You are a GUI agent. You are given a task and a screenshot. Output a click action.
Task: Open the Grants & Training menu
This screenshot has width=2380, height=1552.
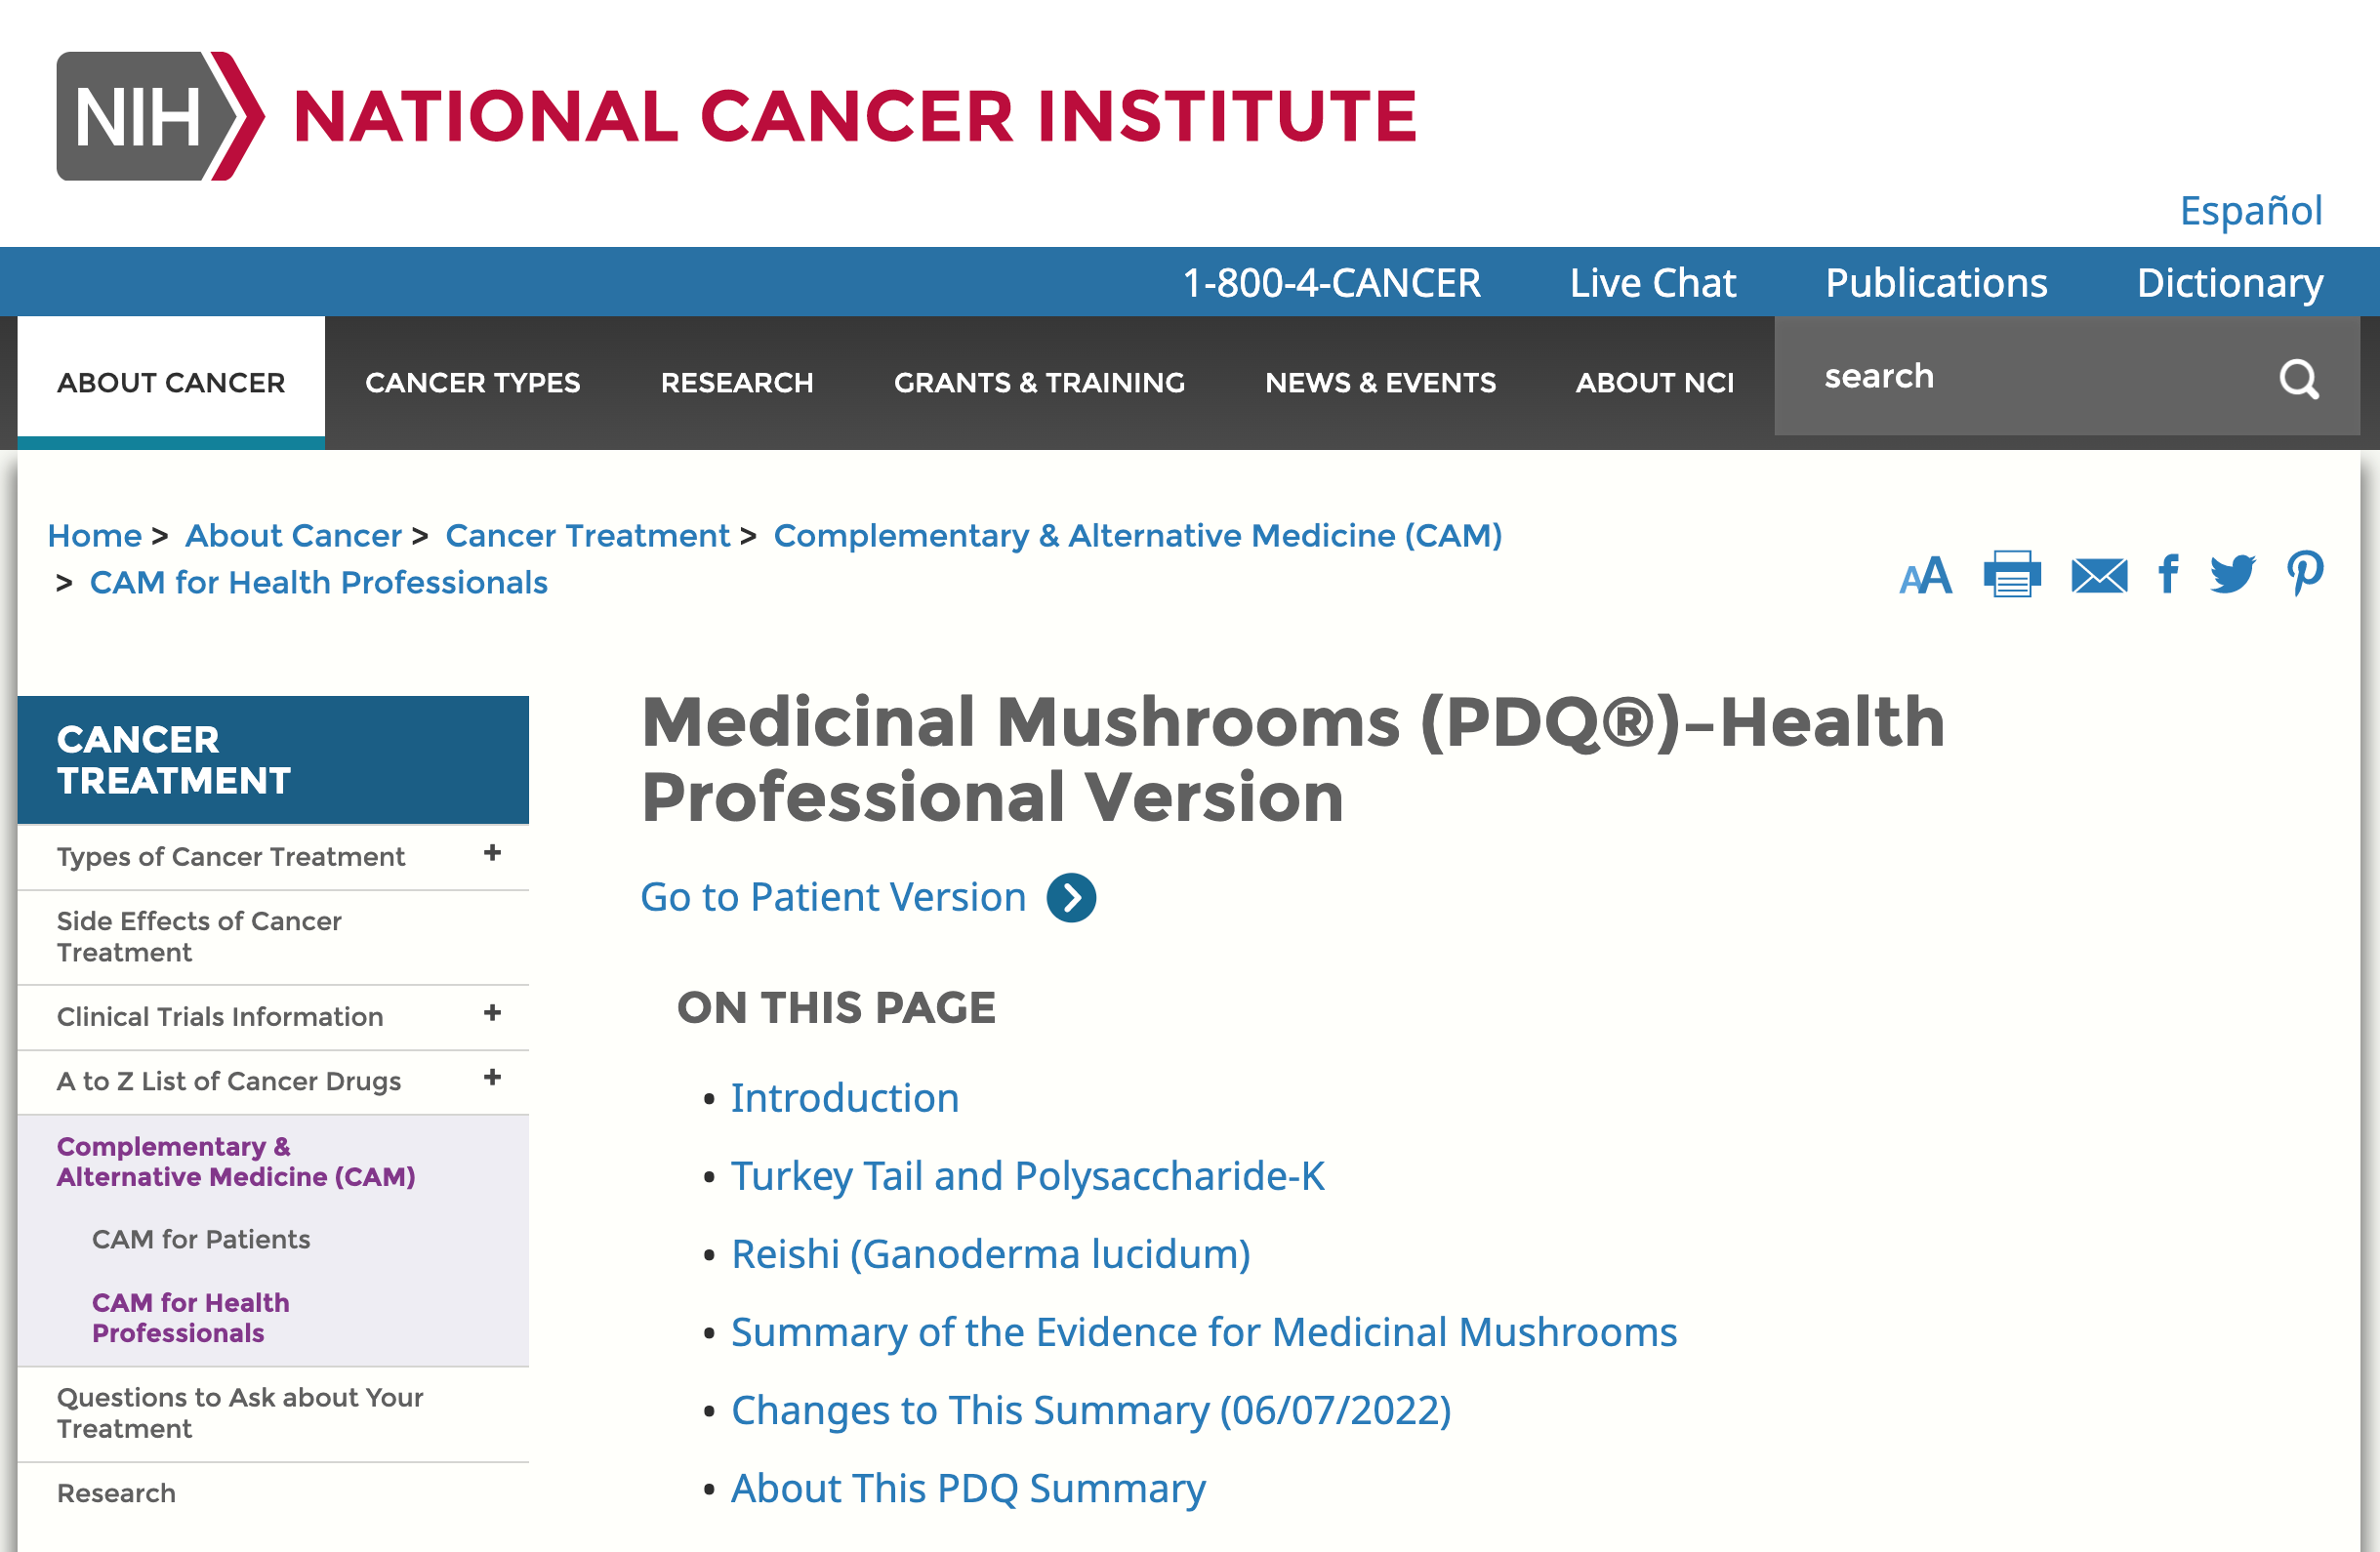(1038, 383)
